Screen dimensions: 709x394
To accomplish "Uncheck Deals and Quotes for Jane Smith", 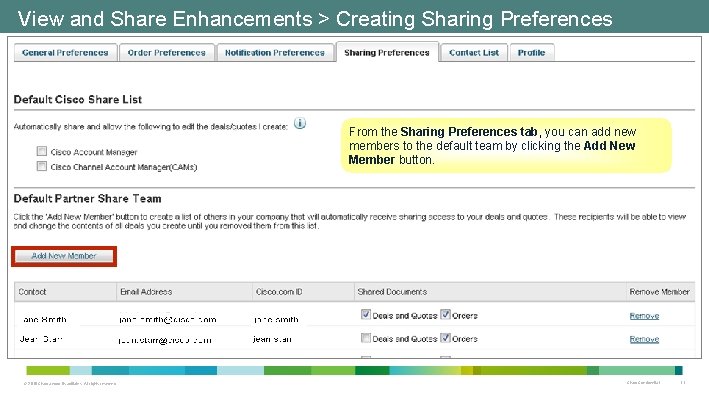I will (x=366, y=314).
